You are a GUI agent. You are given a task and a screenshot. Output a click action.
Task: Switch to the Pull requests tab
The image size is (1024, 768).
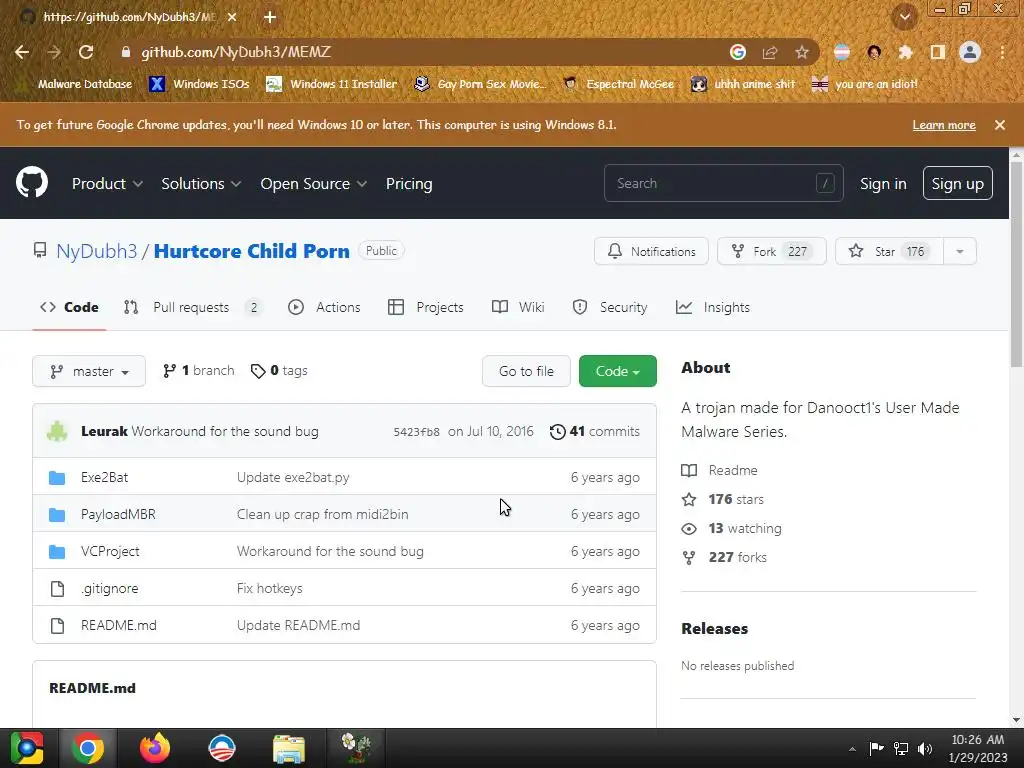click(x=193, y=308)
